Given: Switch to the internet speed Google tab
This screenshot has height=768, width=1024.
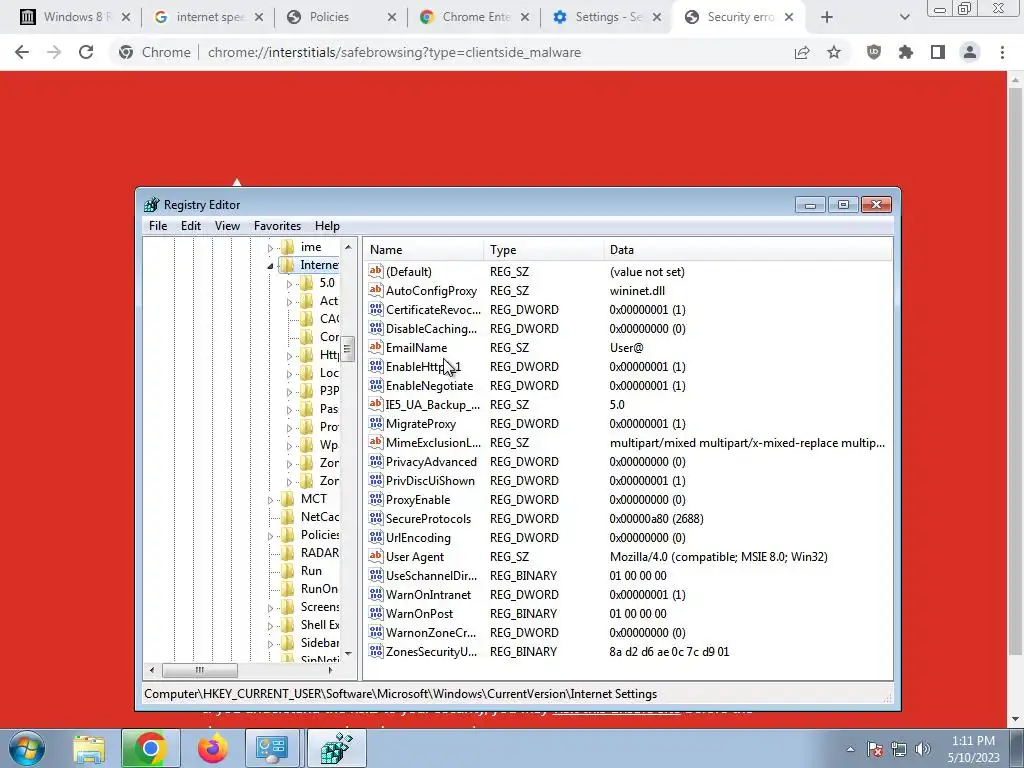Looking at the screenshot, I should [x=209, y=17].
